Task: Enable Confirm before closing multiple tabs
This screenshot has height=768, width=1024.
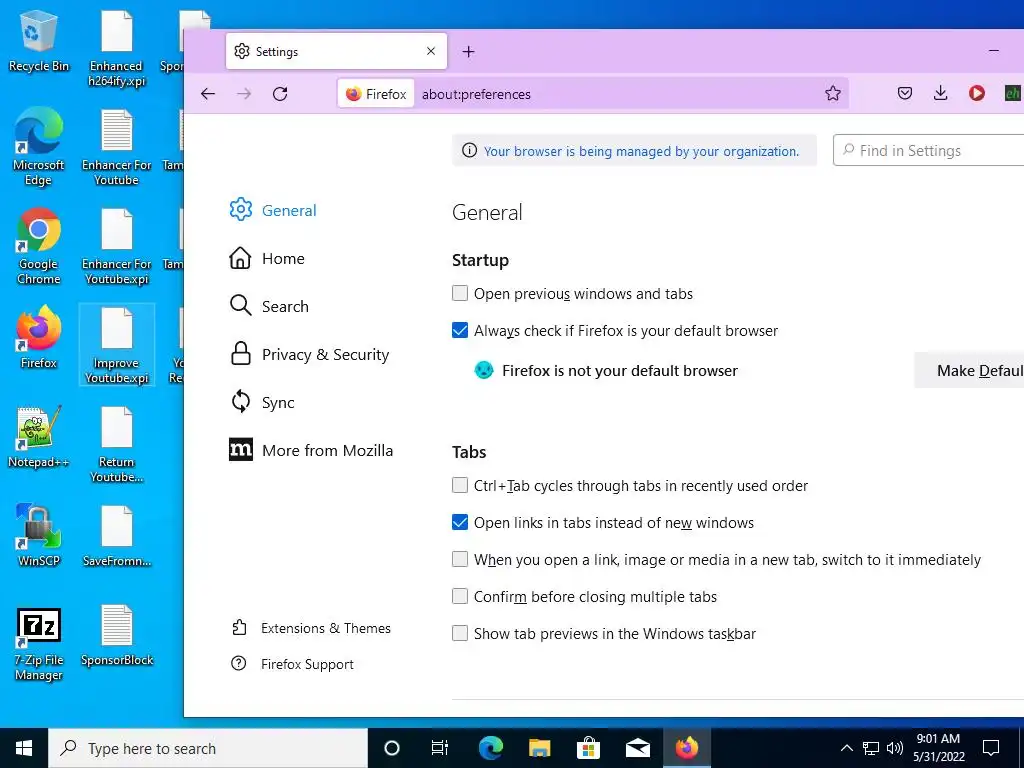Action: [x=460, y=596]
